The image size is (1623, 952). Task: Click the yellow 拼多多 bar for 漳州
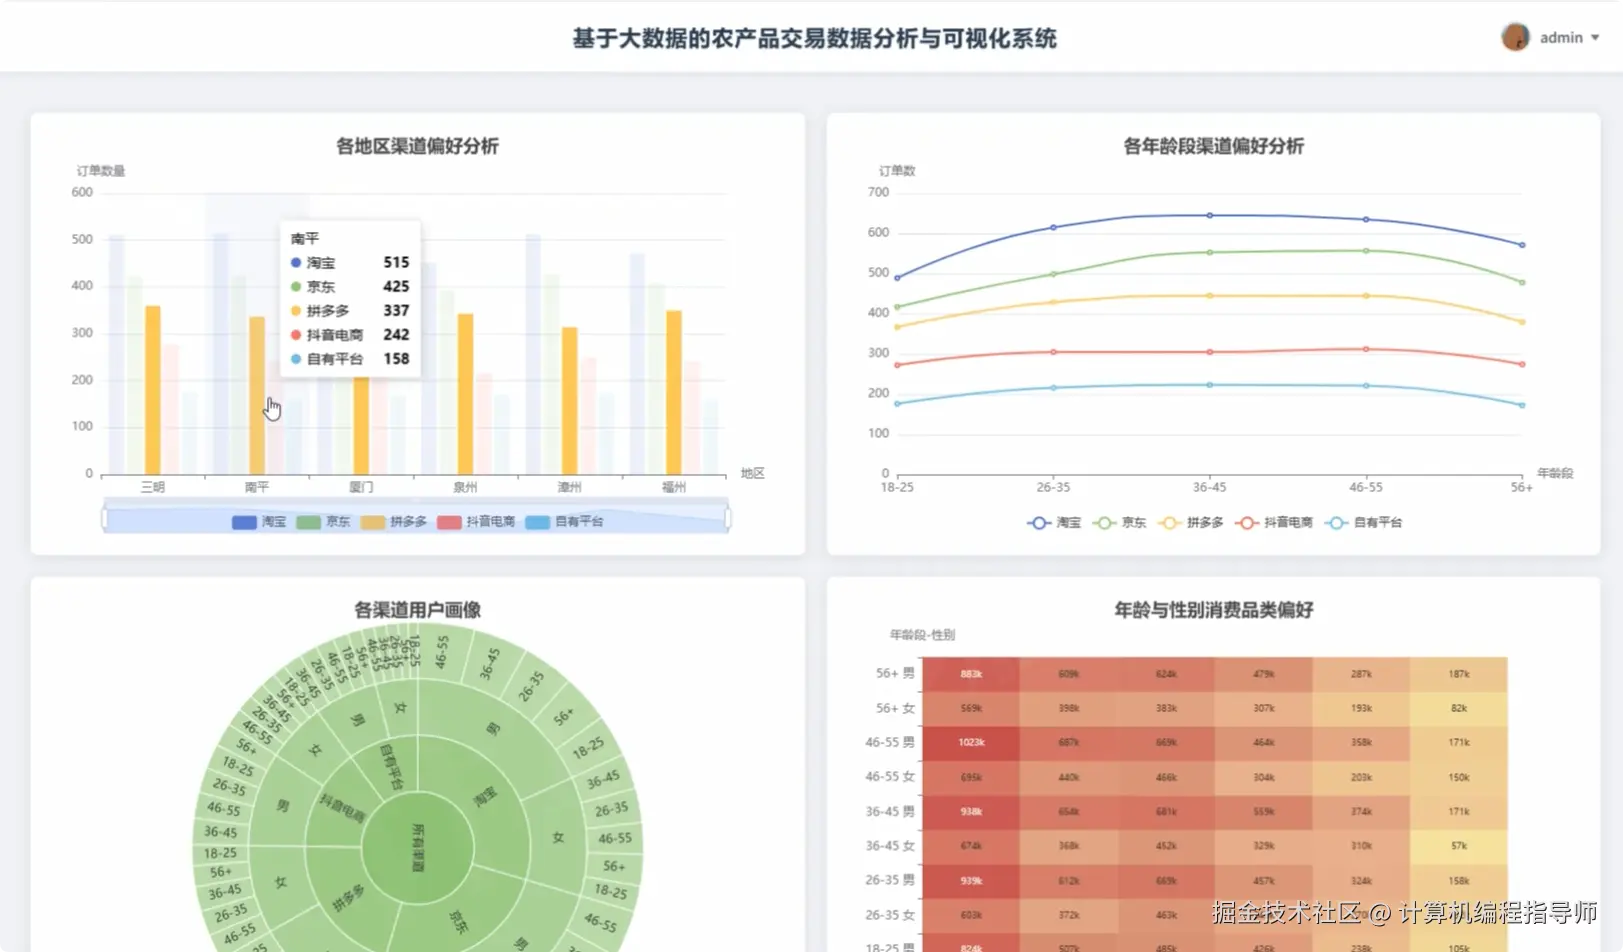[569, 400]
